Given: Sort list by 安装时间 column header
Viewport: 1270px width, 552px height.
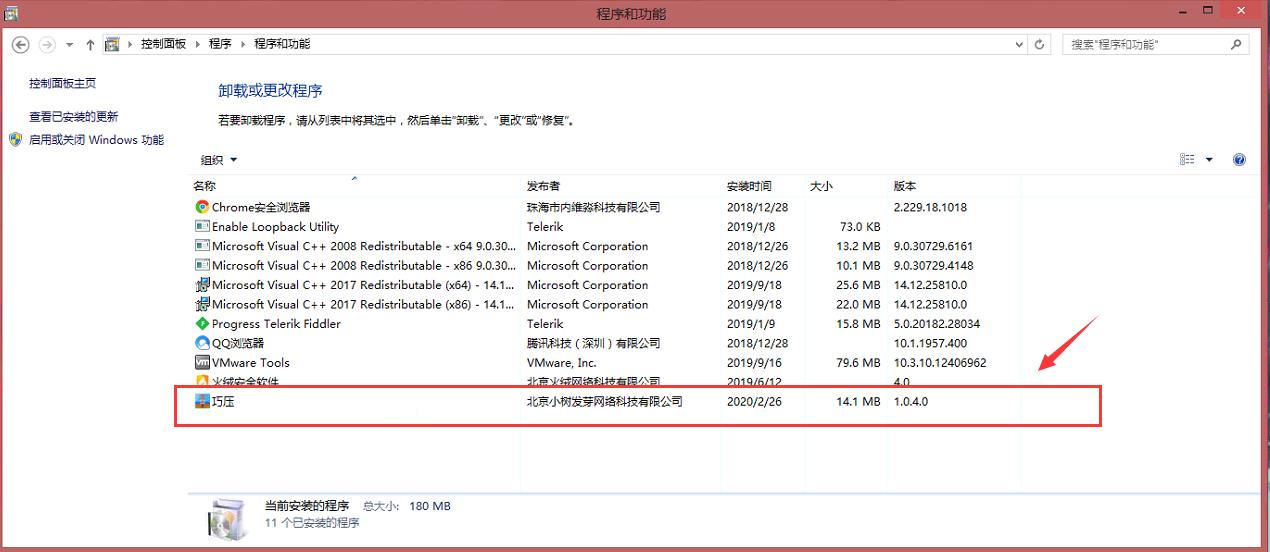Looking at the screenshot, I should pos(749,186).
